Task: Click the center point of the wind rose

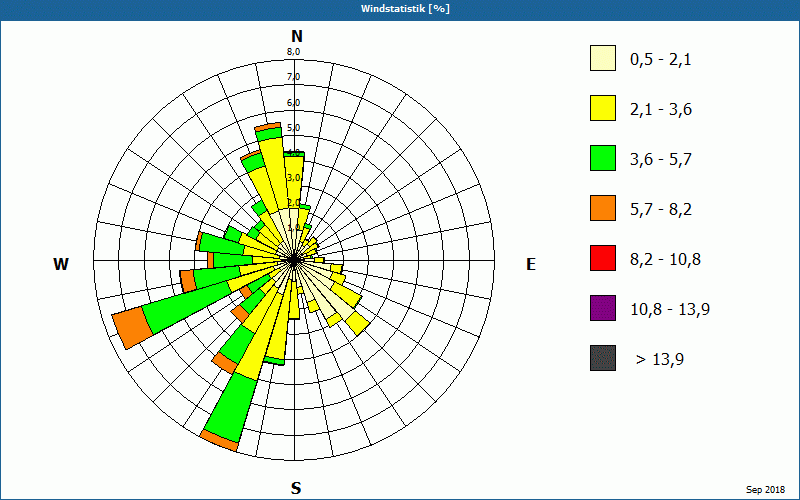Action: coord(294,260)
